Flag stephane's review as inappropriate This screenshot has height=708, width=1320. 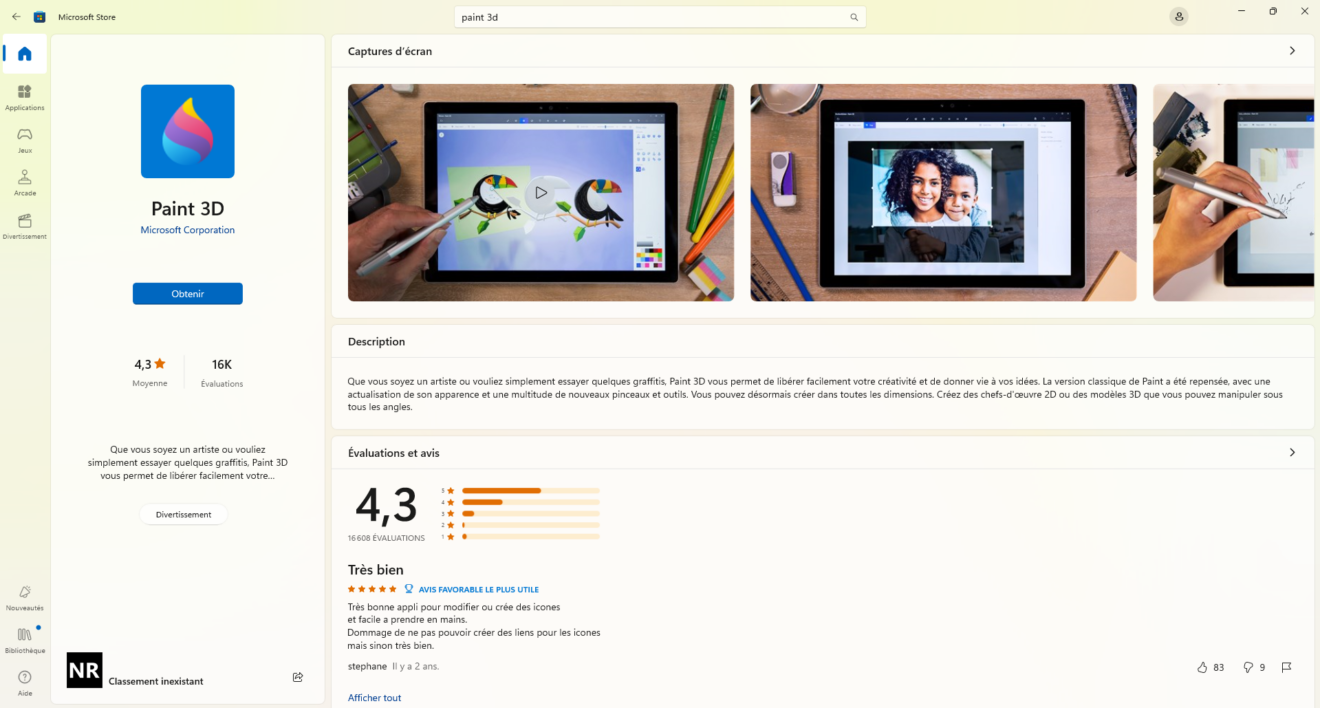click(1286, 667)
